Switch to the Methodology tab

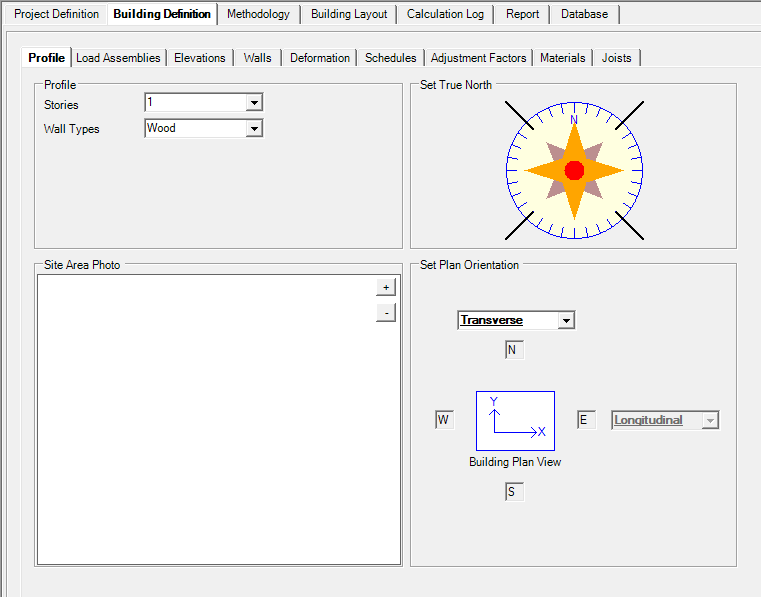click(x=258, y=14)
